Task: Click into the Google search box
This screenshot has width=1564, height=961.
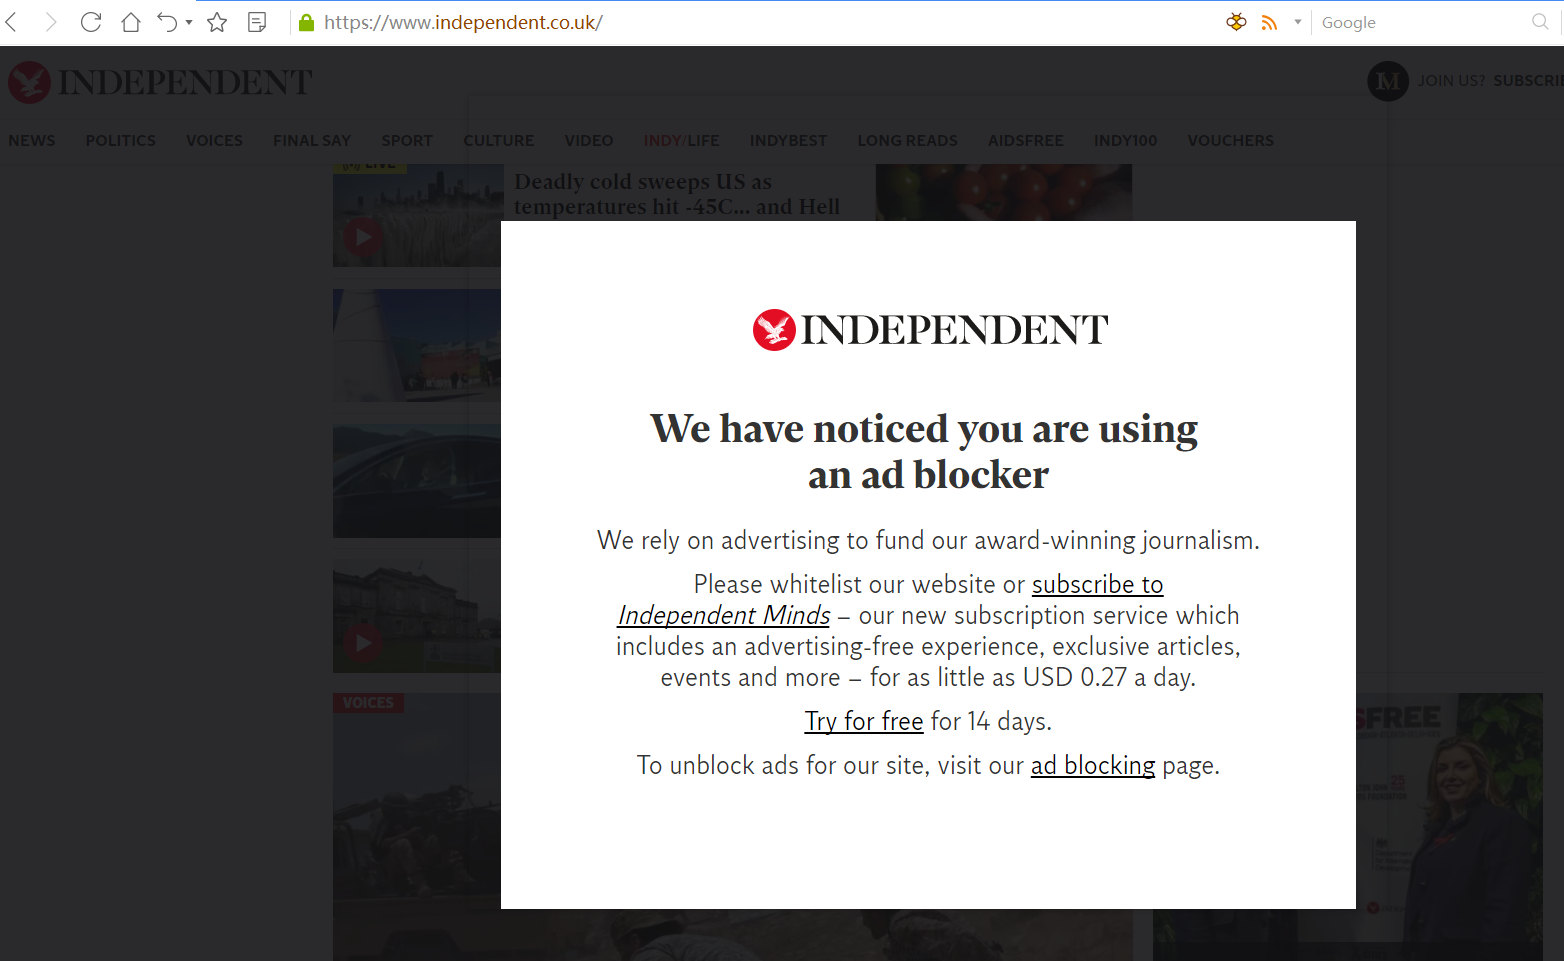Action: click(1420, 22)
